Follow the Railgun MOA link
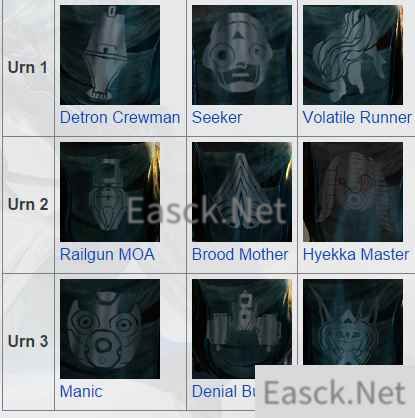Screen dimensions: 415x418 coord(107,255)
